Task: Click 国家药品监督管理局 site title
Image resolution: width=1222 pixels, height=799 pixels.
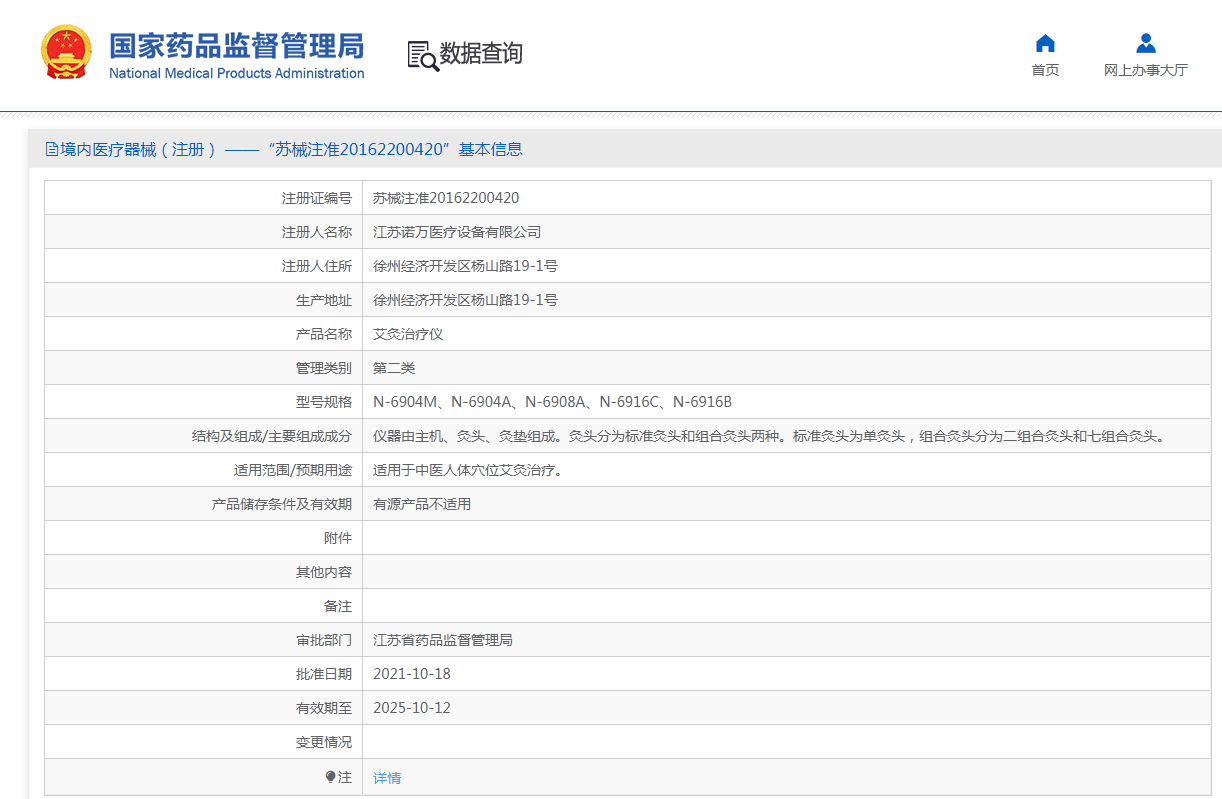Action: [x=237, y=46]
